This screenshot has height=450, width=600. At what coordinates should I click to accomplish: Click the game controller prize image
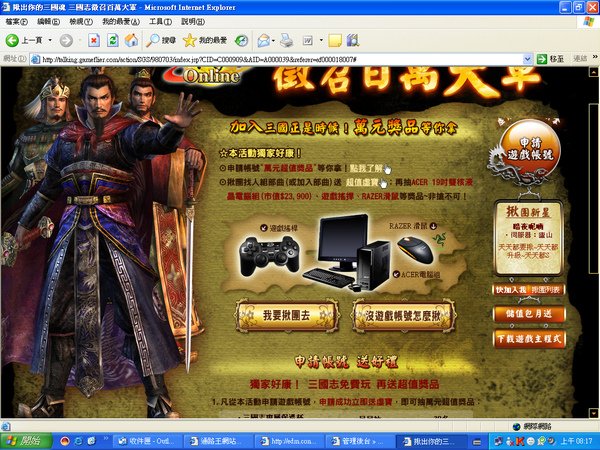(269, 256)
